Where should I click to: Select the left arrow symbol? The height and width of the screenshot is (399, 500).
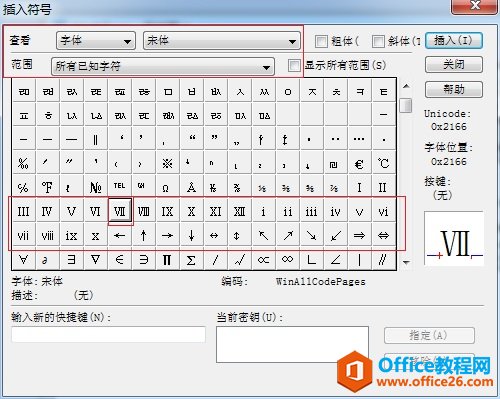tap(120, 235)
